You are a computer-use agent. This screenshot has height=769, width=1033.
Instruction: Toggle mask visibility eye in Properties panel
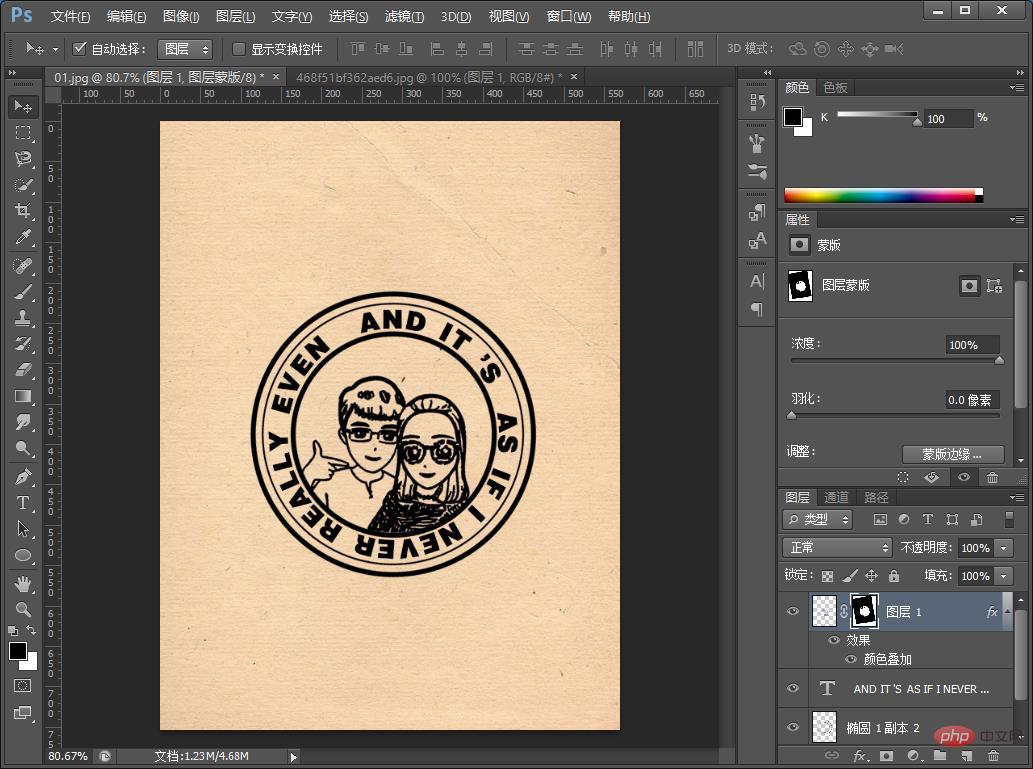pos(964,477)
